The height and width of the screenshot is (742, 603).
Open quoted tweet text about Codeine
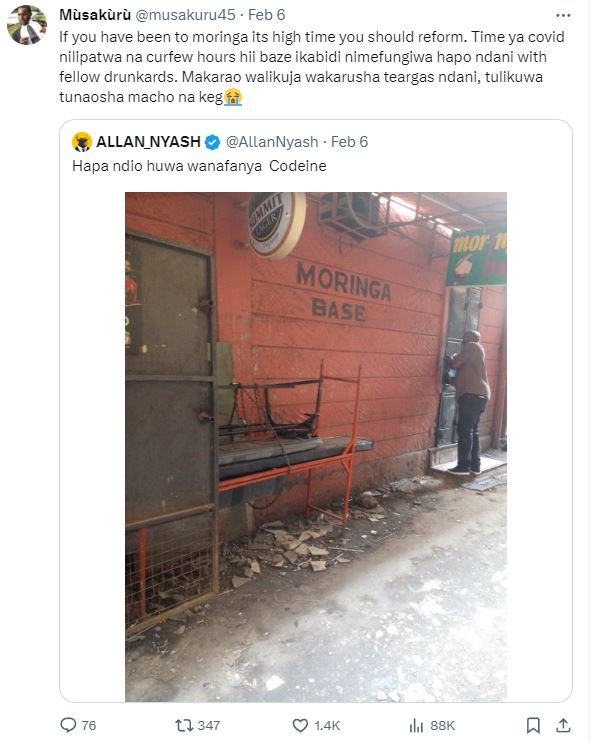[x=199, y=166]
